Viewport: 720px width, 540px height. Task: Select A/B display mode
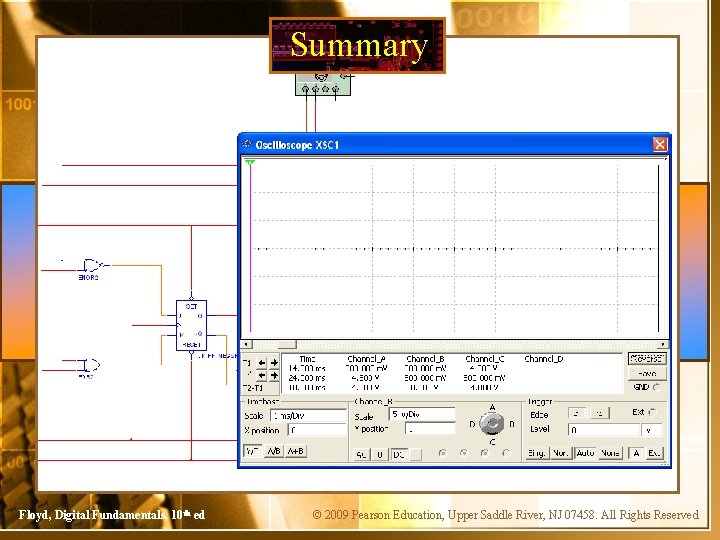(274, 451)
